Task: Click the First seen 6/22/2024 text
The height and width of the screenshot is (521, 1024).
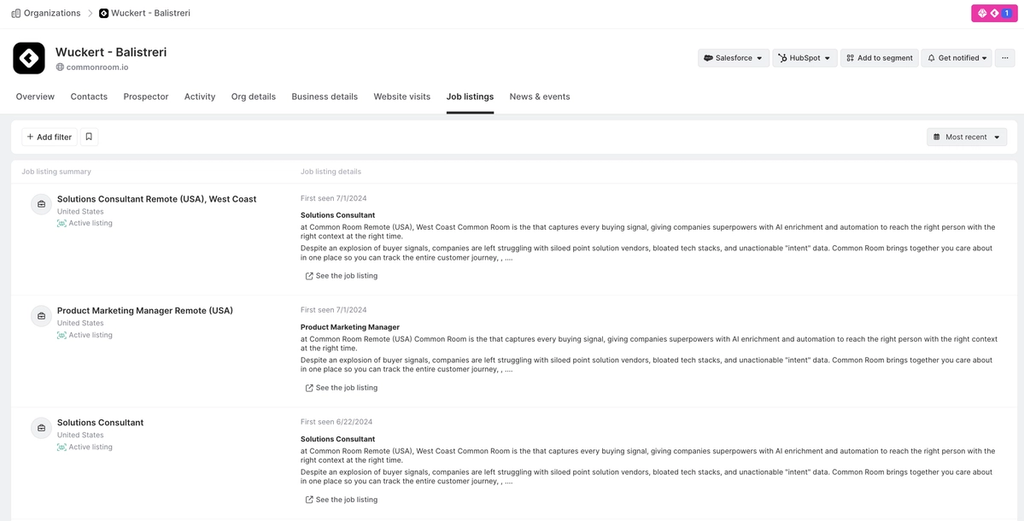Action: pos(336,422)
